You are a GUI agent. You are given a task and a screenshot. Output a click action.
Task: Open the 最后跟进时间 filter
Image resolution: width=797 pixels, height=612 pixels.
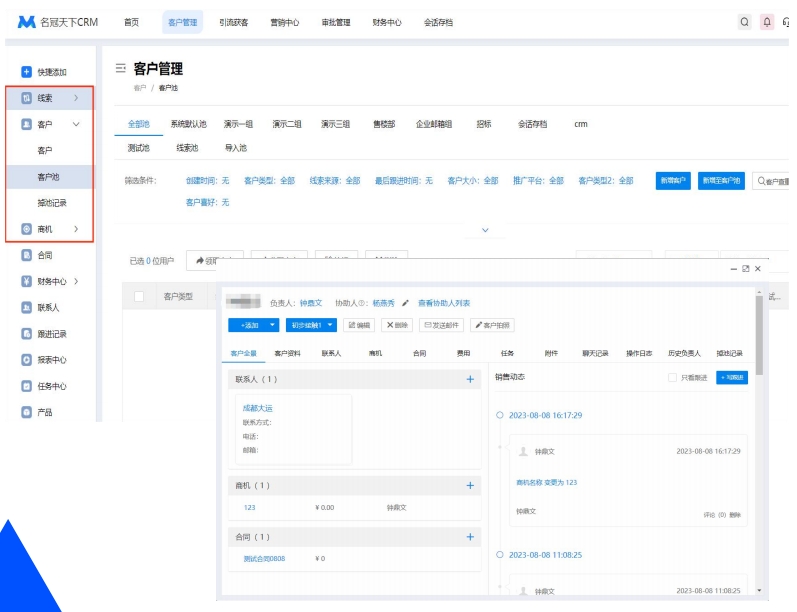click(404, 180)
